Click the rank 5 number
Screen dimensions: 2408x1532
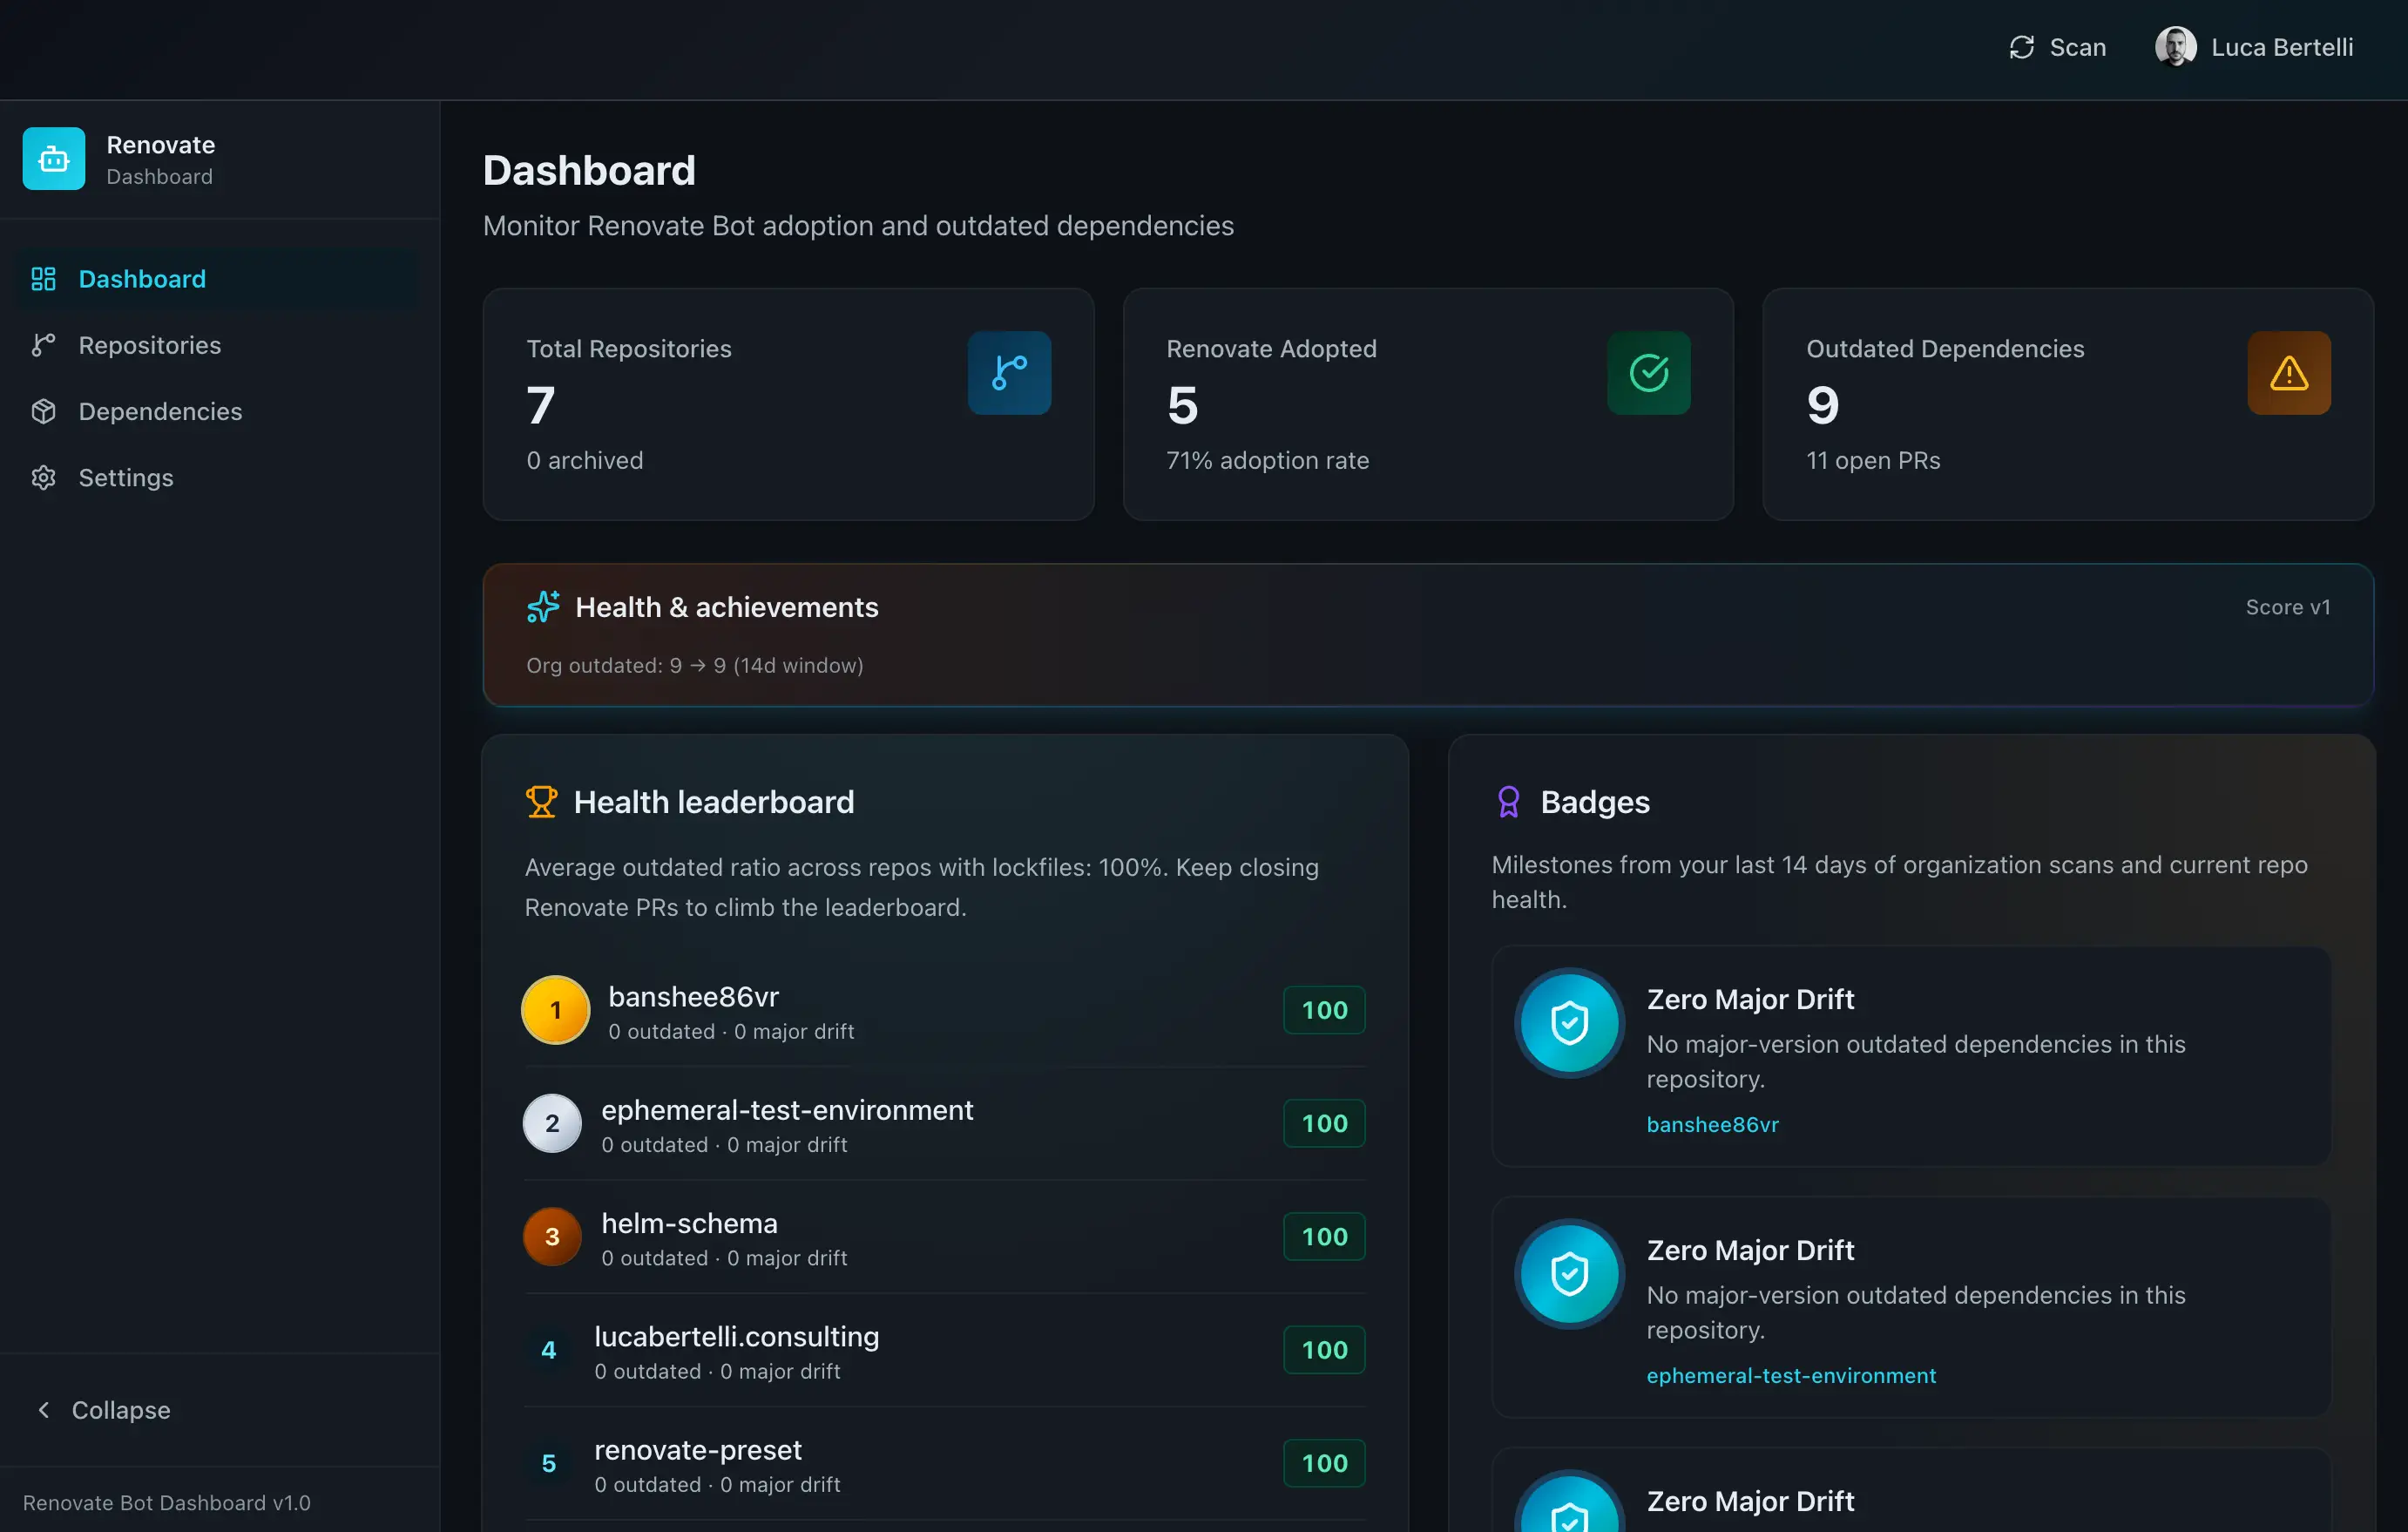pos(549,1462)
